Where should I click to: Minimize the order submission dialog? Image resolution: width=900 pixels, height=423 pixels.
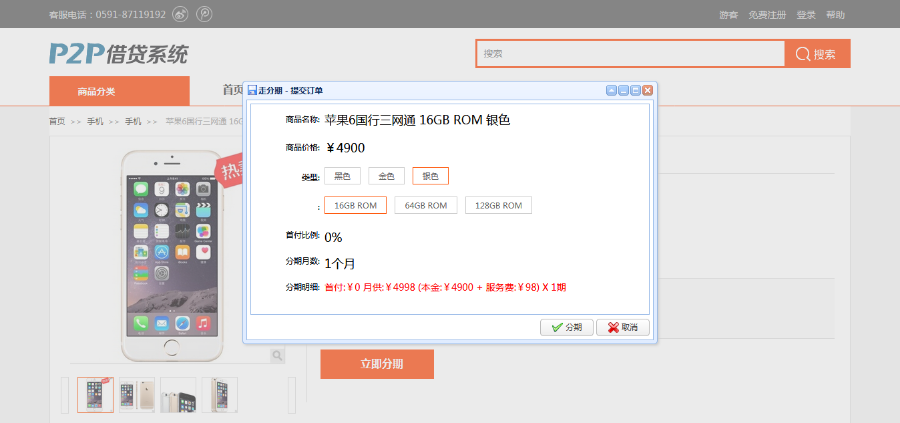(623, 90)
